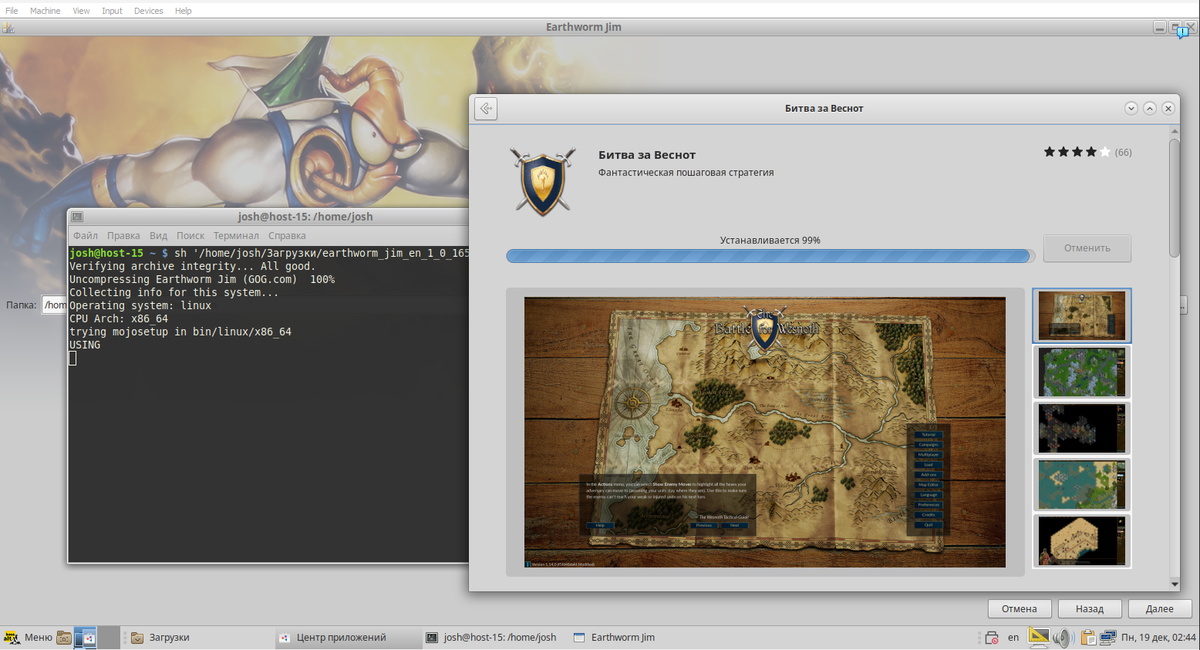Screen dimensions: 1200x650
Task: Click the large Wesnoth map screenshot preview
Action: (x=765, y=432)
